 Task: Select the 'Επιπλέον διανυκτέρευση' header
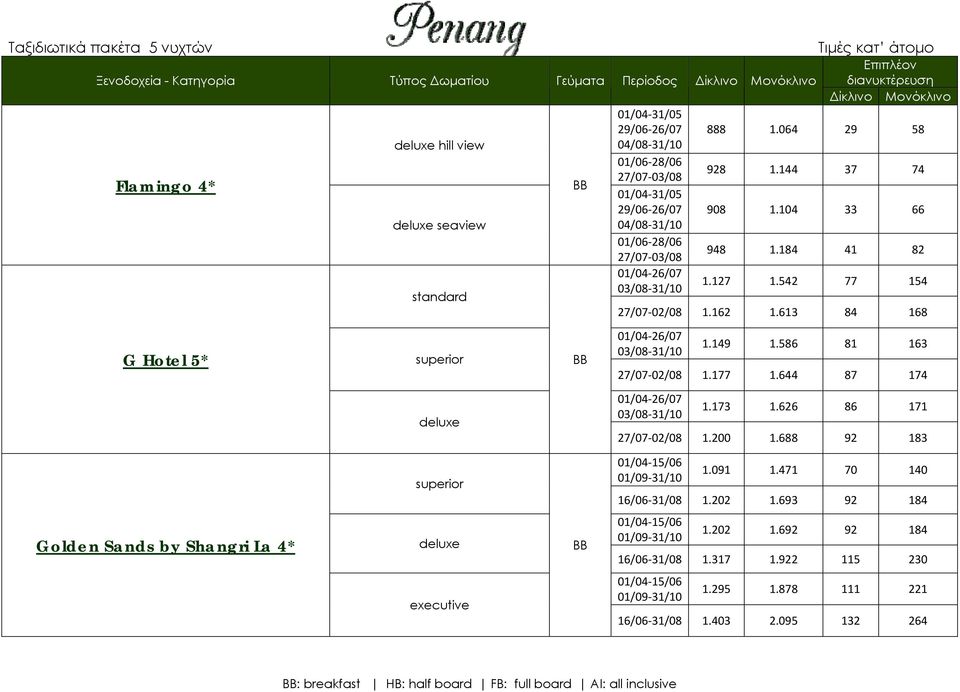[x=890, y=72]
